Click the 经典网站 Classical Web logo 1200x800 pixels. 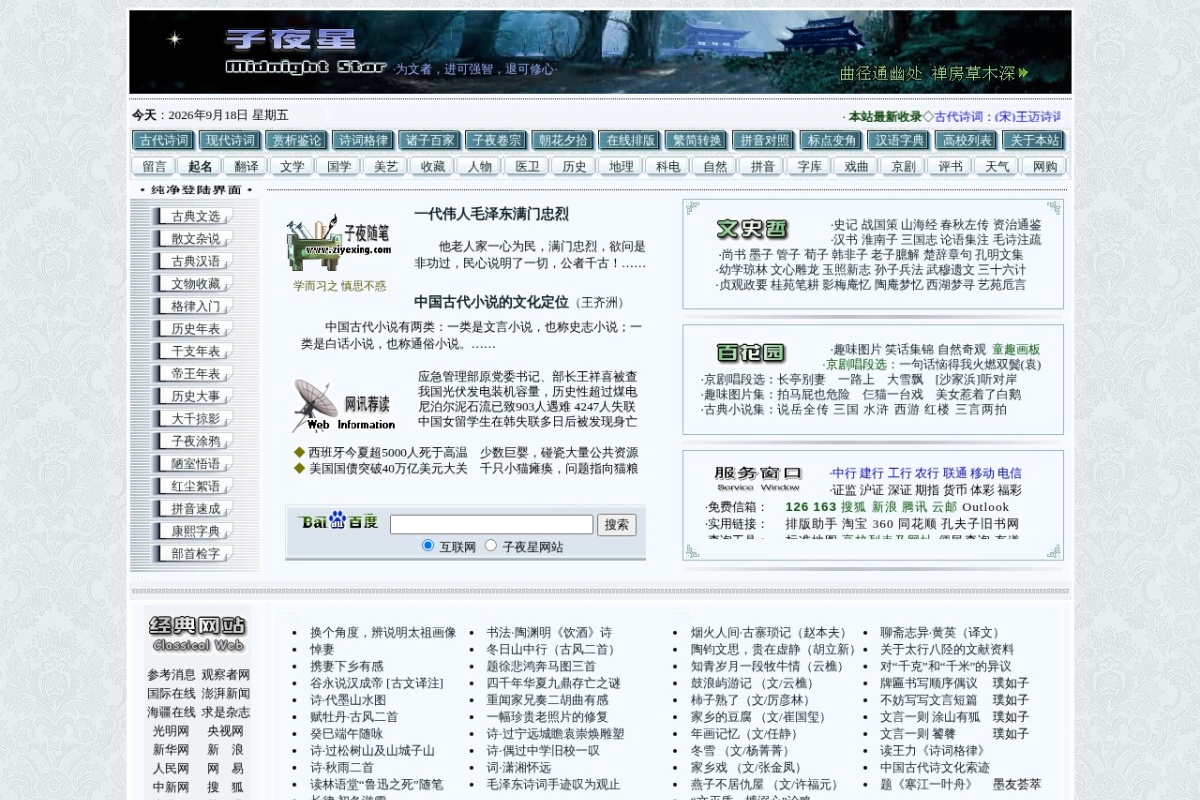(197, 633)
